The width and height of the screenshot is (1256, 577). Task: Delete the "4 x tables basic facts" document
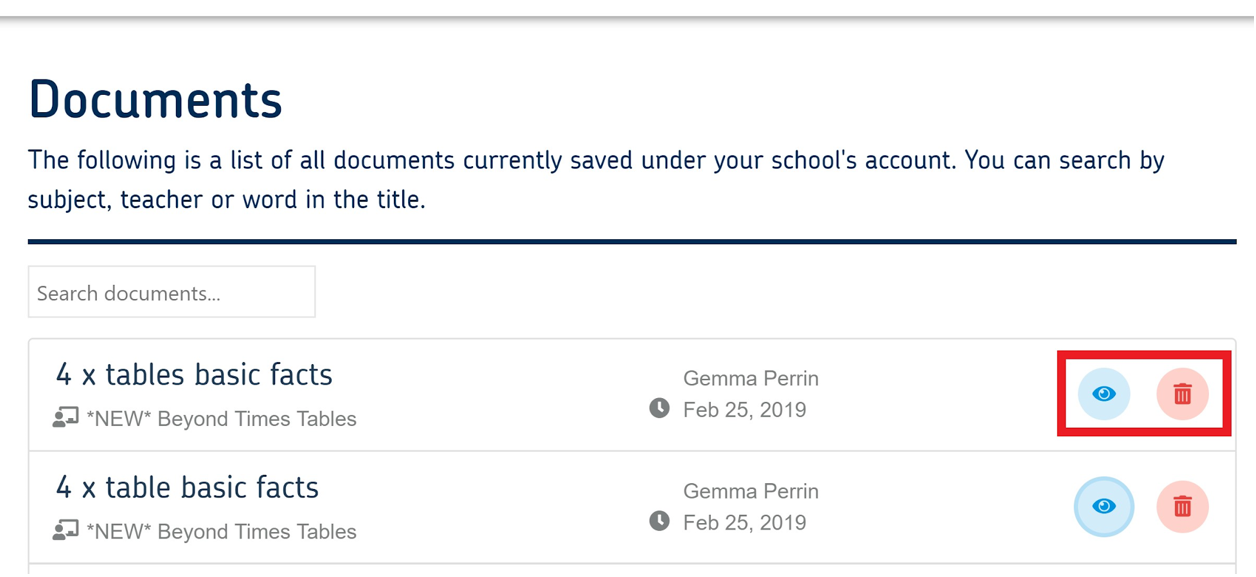pyautogui.click(x=1182, y=394)
